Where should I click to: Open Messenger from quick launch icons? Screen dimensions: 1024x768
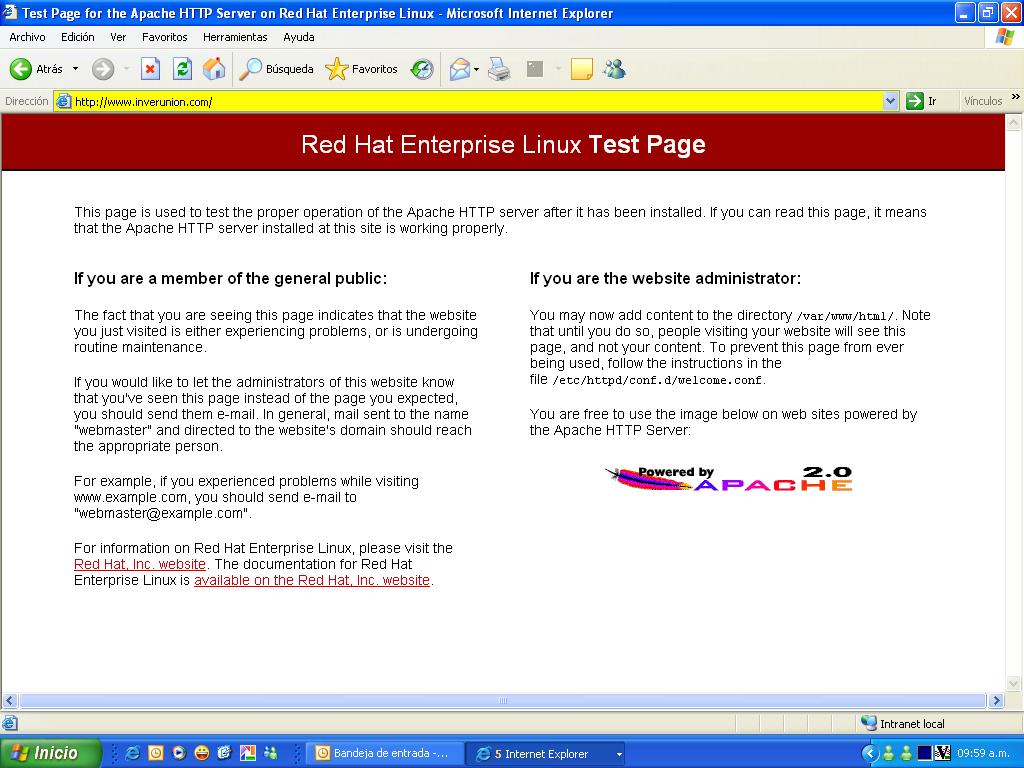(270, 753)
